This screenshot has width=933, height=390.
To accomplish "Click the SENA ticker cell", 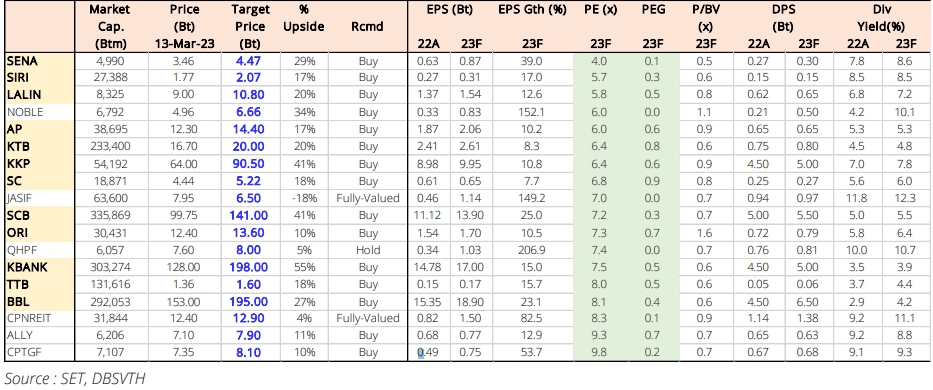I will [x=40, y=60].
